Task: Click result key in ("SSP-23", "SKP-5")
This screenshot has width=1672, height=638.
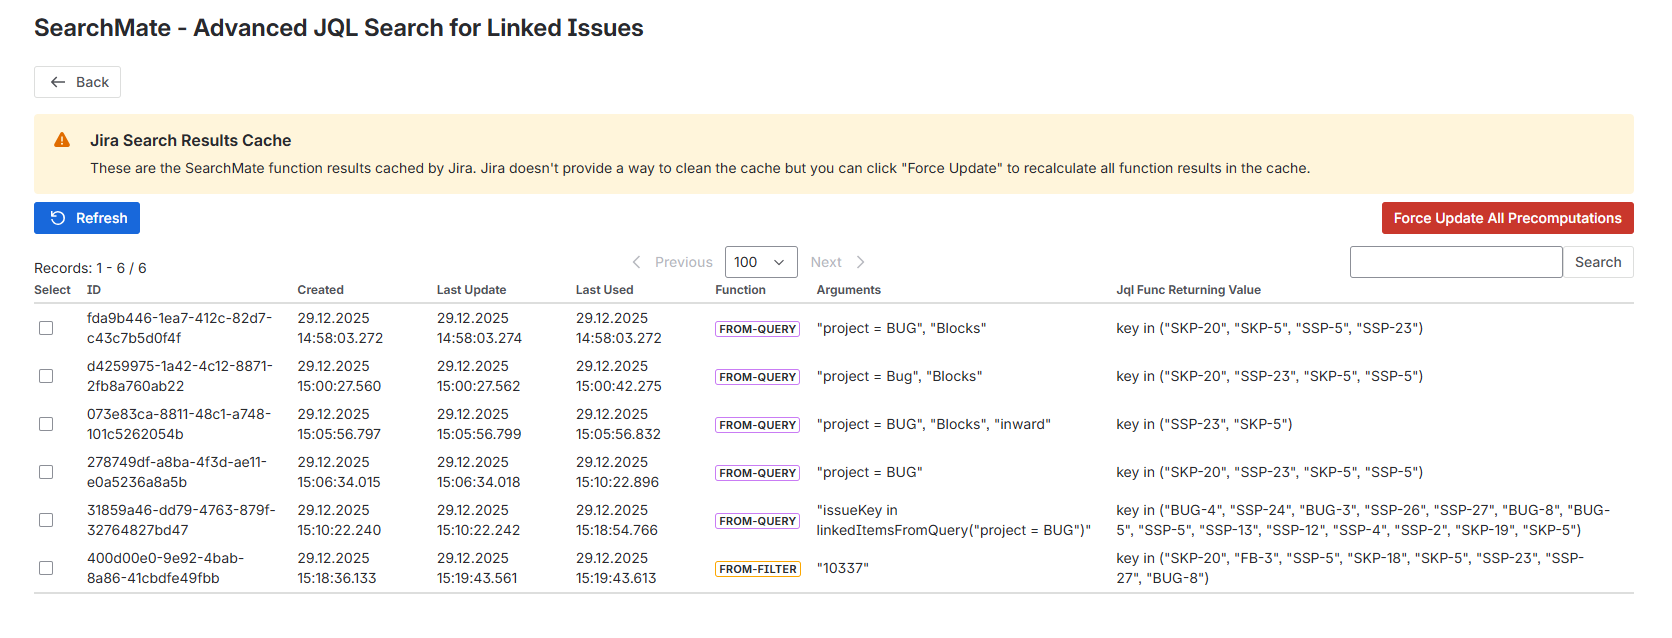Action: [1204, 424]
